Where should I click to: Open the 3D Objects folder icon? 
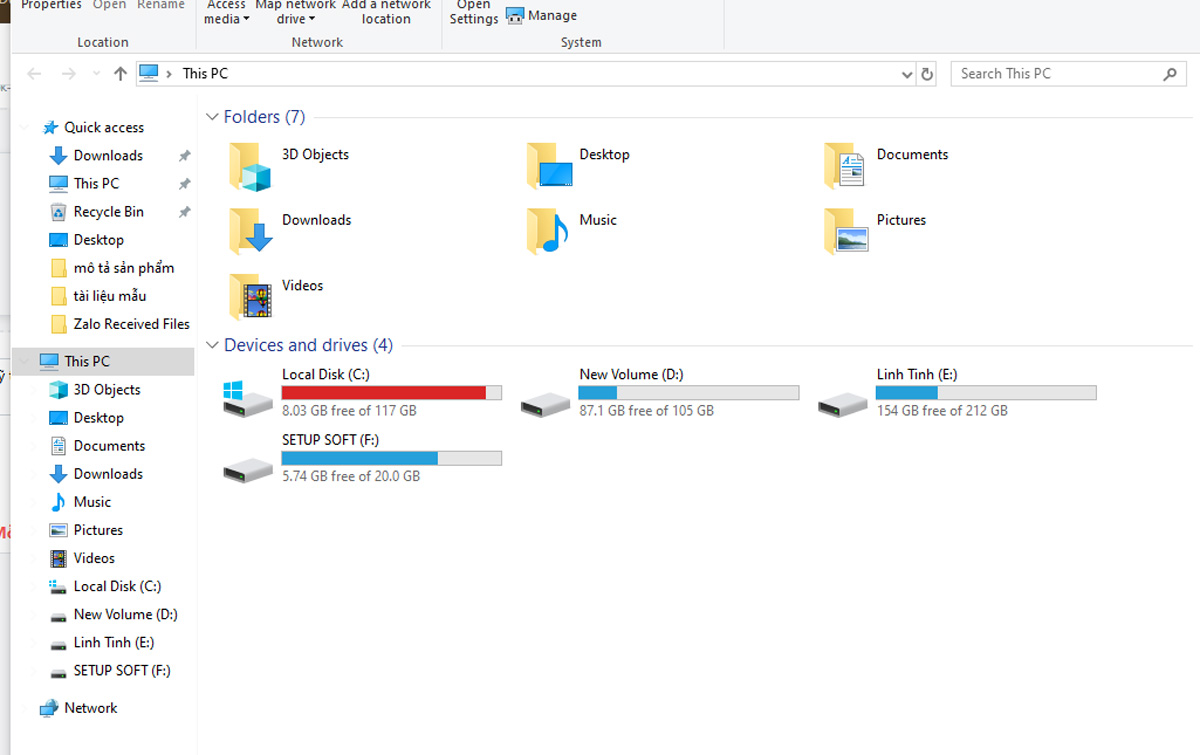point(249,166)
